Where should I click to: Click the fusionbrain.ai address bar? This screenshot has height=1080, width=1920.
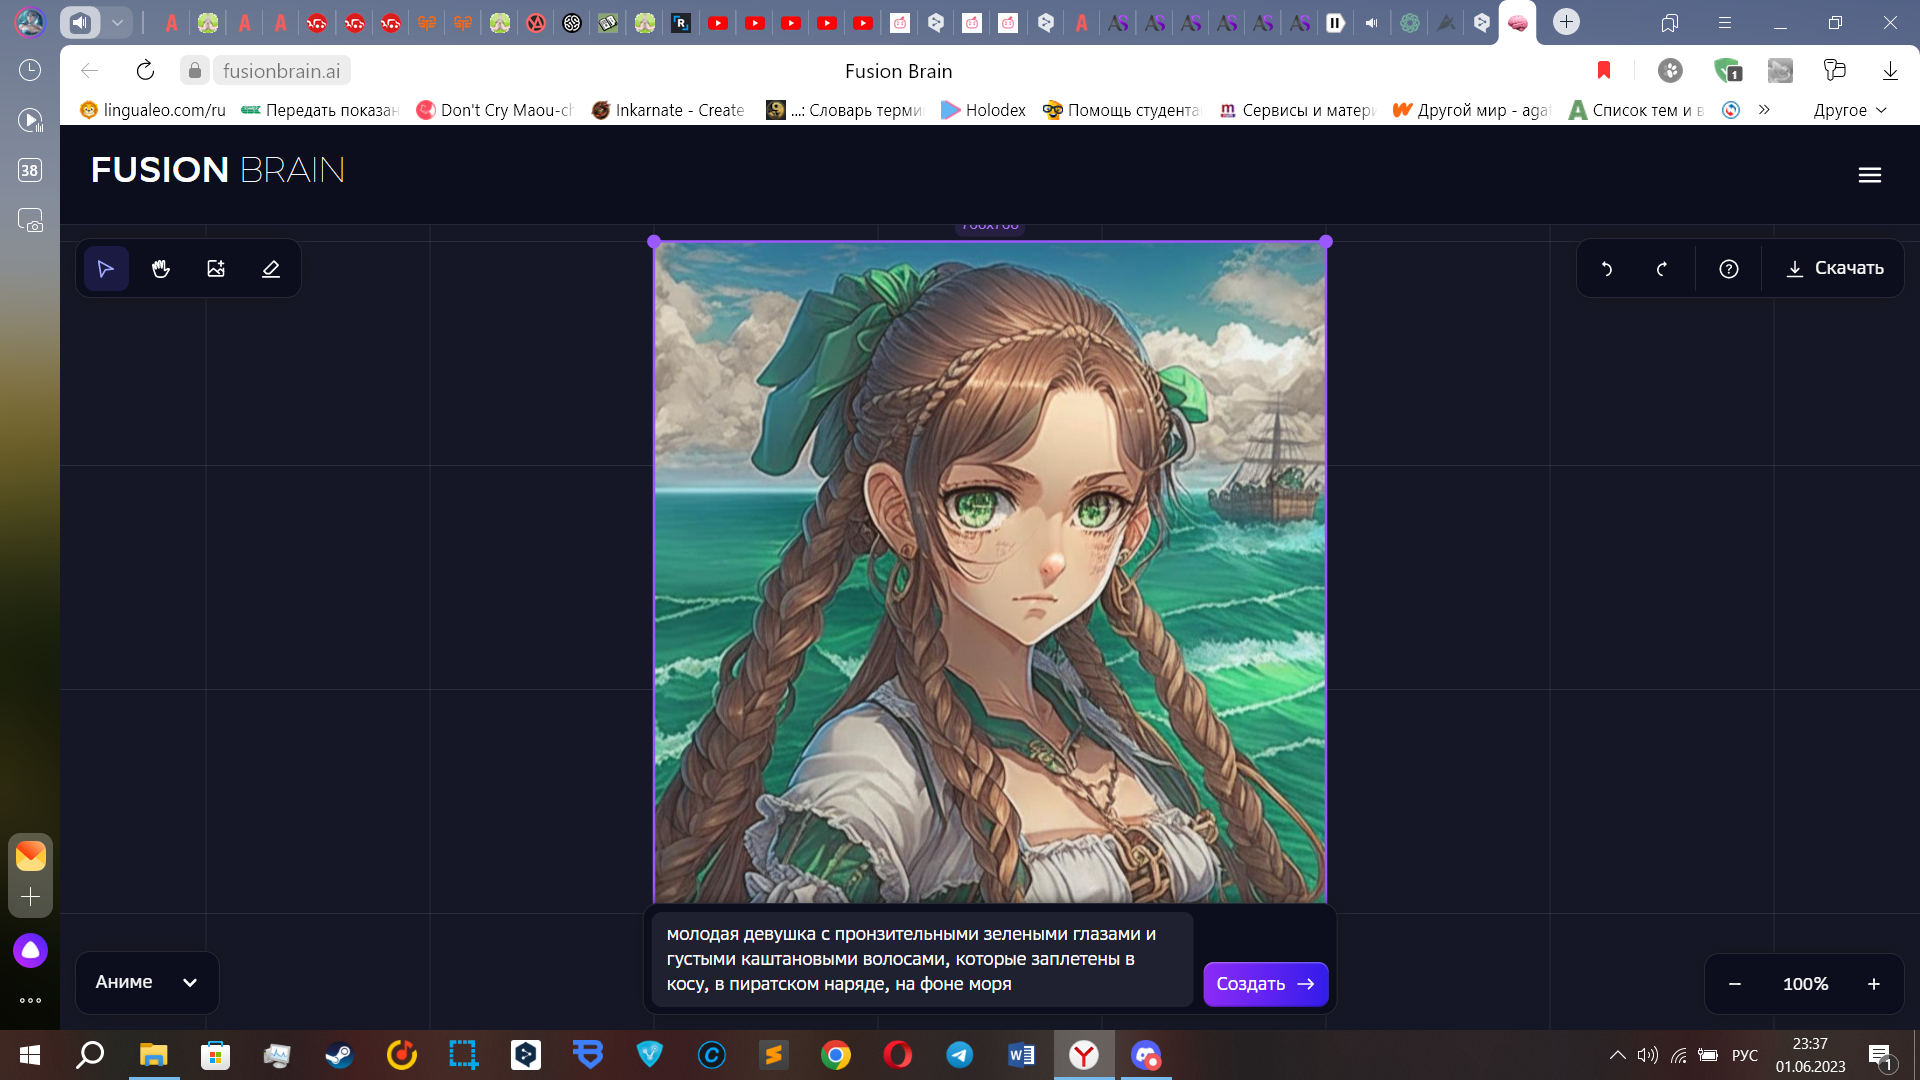(281, 71)
